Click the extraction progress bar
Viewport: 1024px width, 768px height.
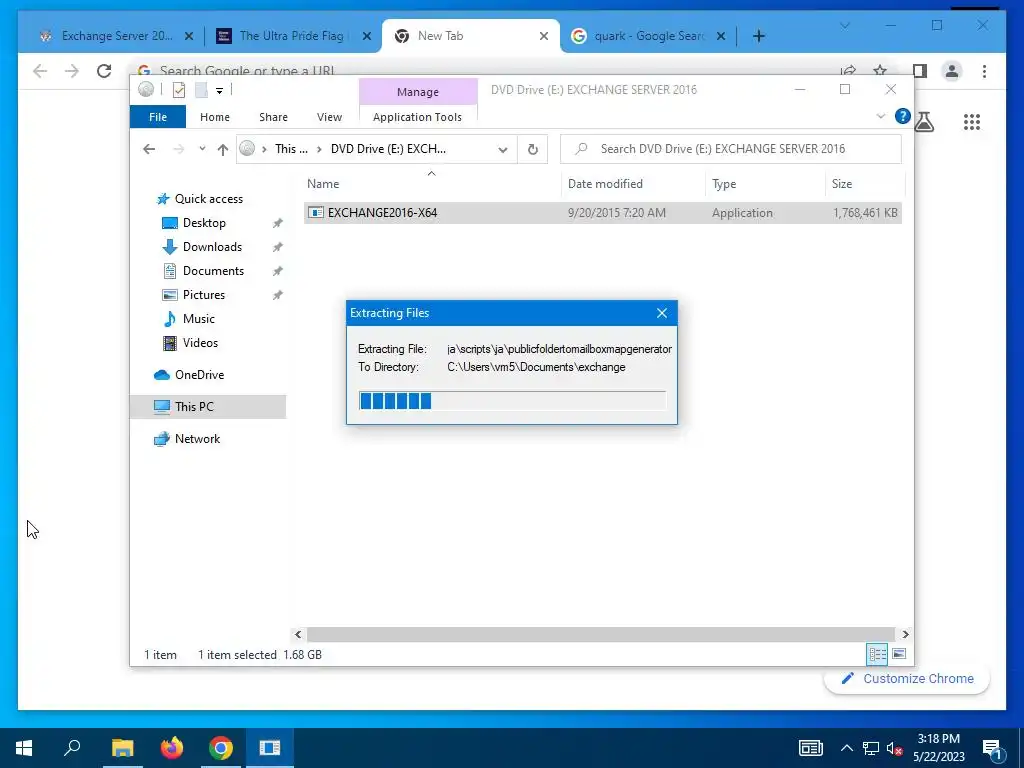(512, 400)
